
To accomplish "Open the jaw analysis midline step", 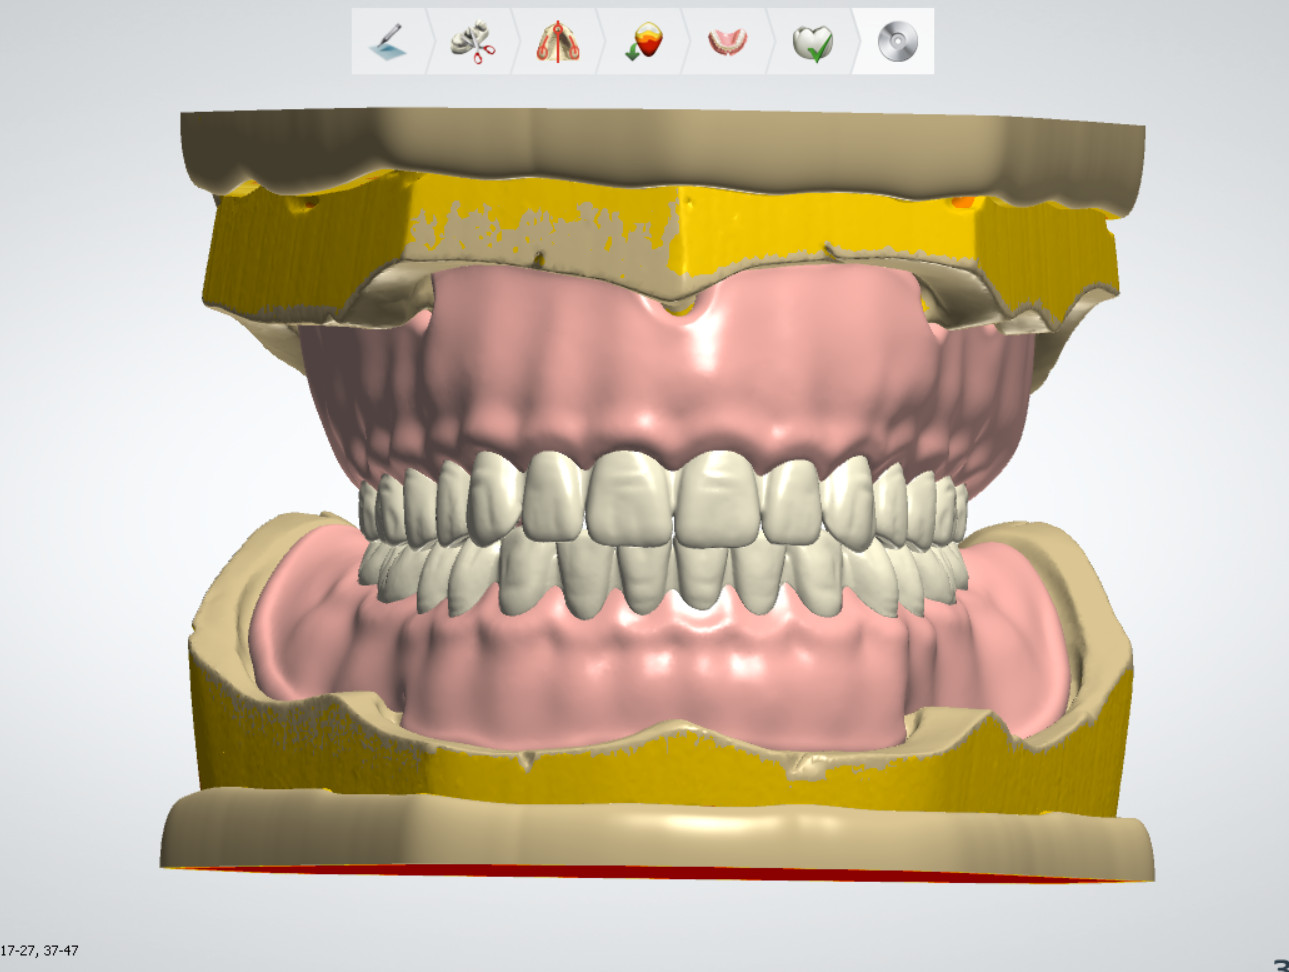I will 558,42.
